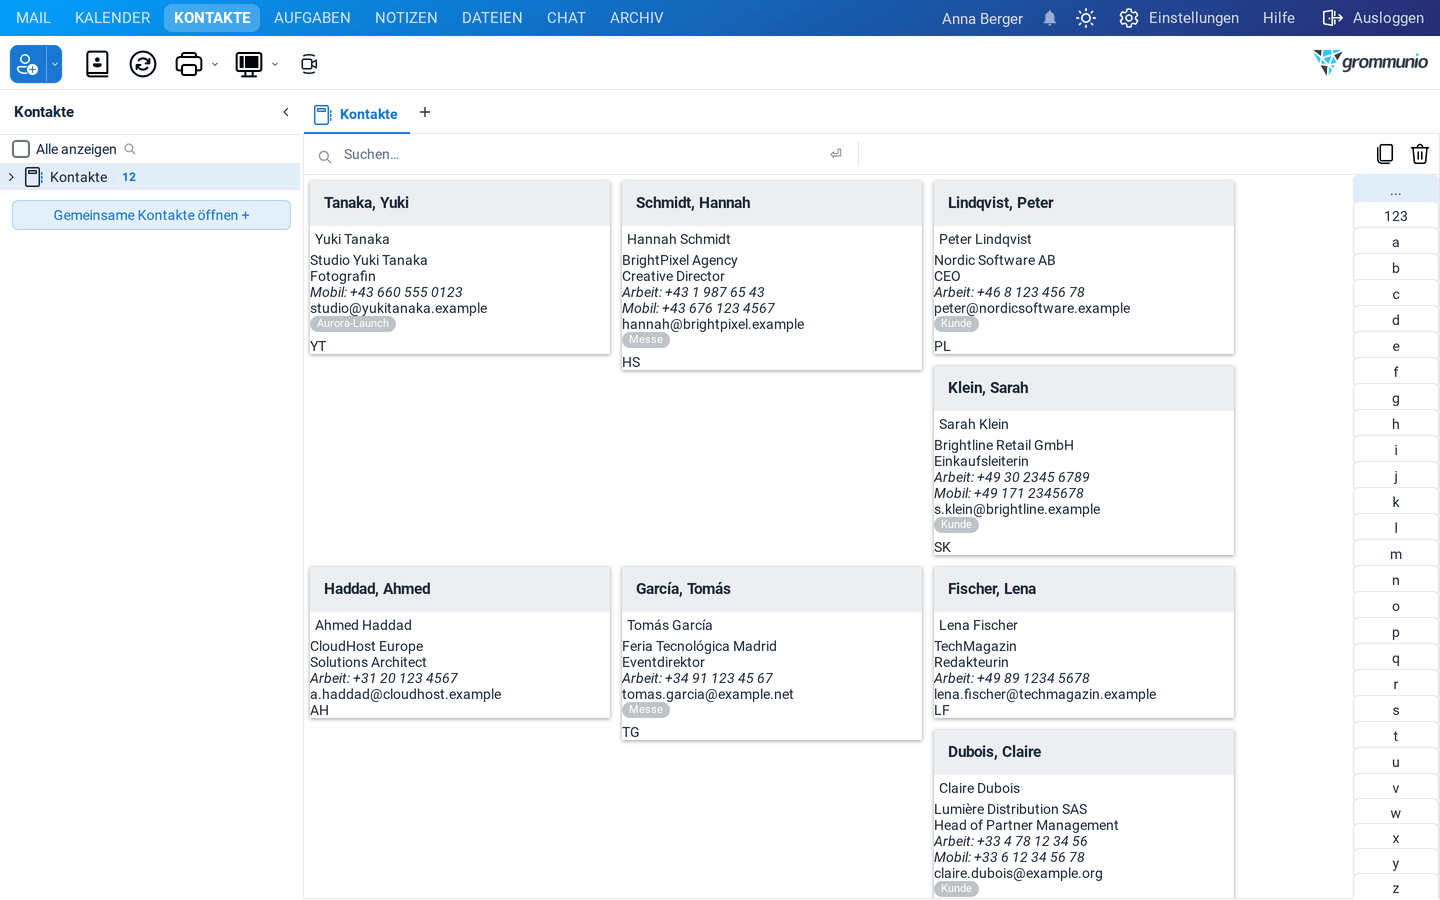Open the CHAT section

(566, 18)
